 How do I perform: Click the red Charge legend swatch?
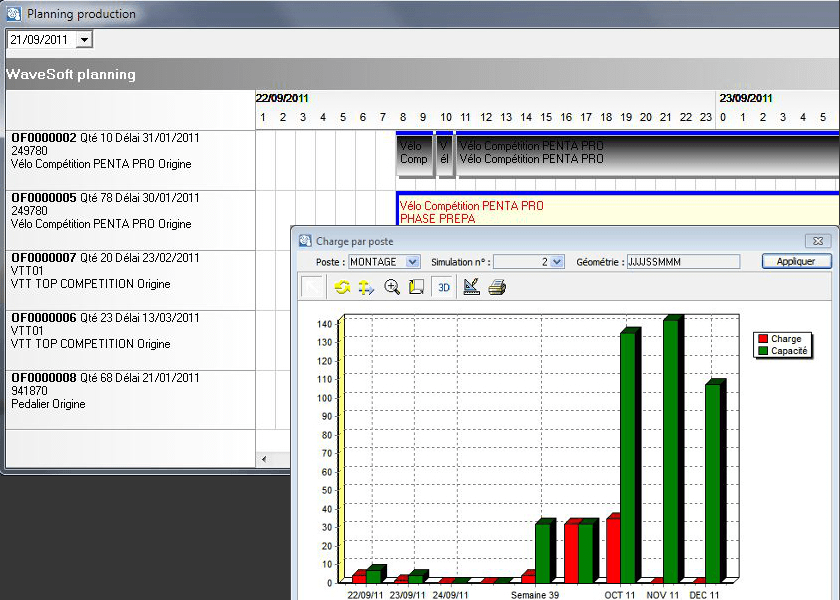[x=763, y=339]
